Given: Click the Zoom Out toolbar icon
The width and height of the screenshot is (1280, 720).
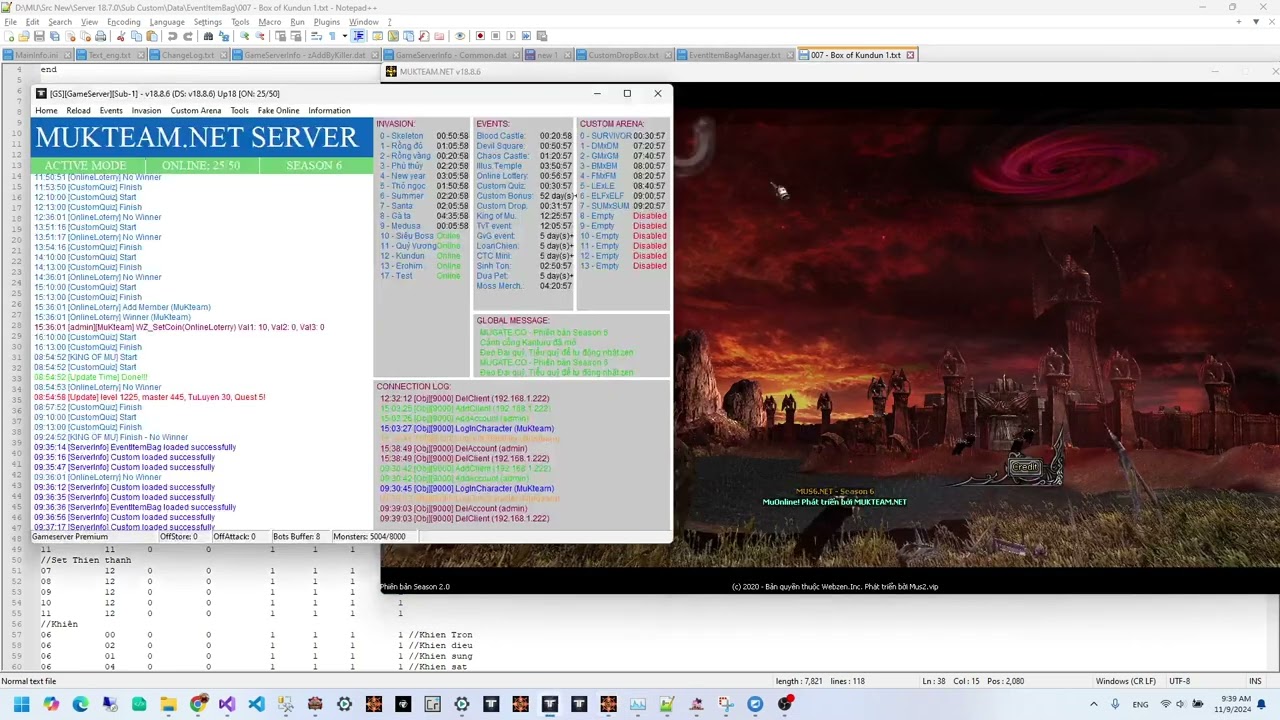Looking at the screenshot, I should click(259, 36).
